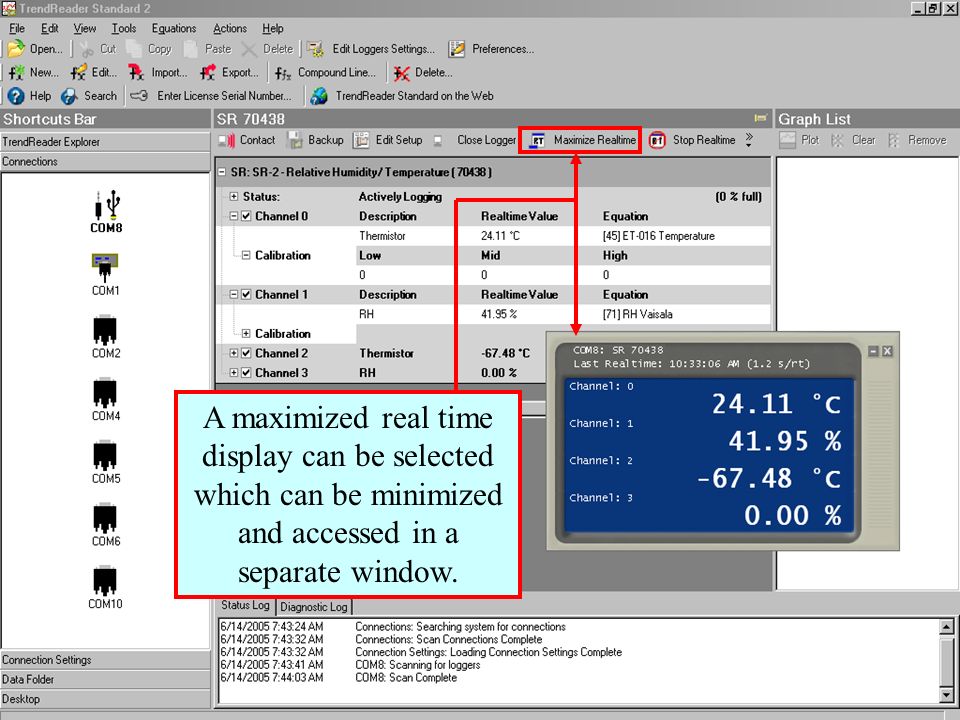
Task: Open the Actions menu
Action: click(x=230, y=28)
